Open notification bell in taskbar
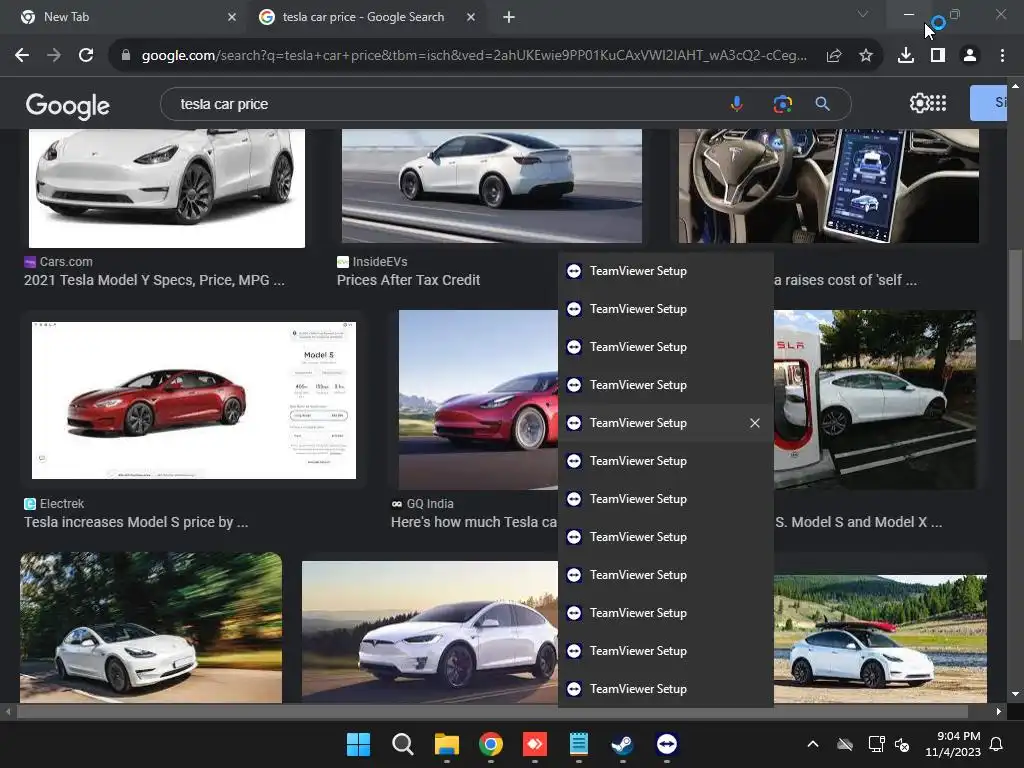The height and width of the screenshot is (768, 1024). click(997, 744)
